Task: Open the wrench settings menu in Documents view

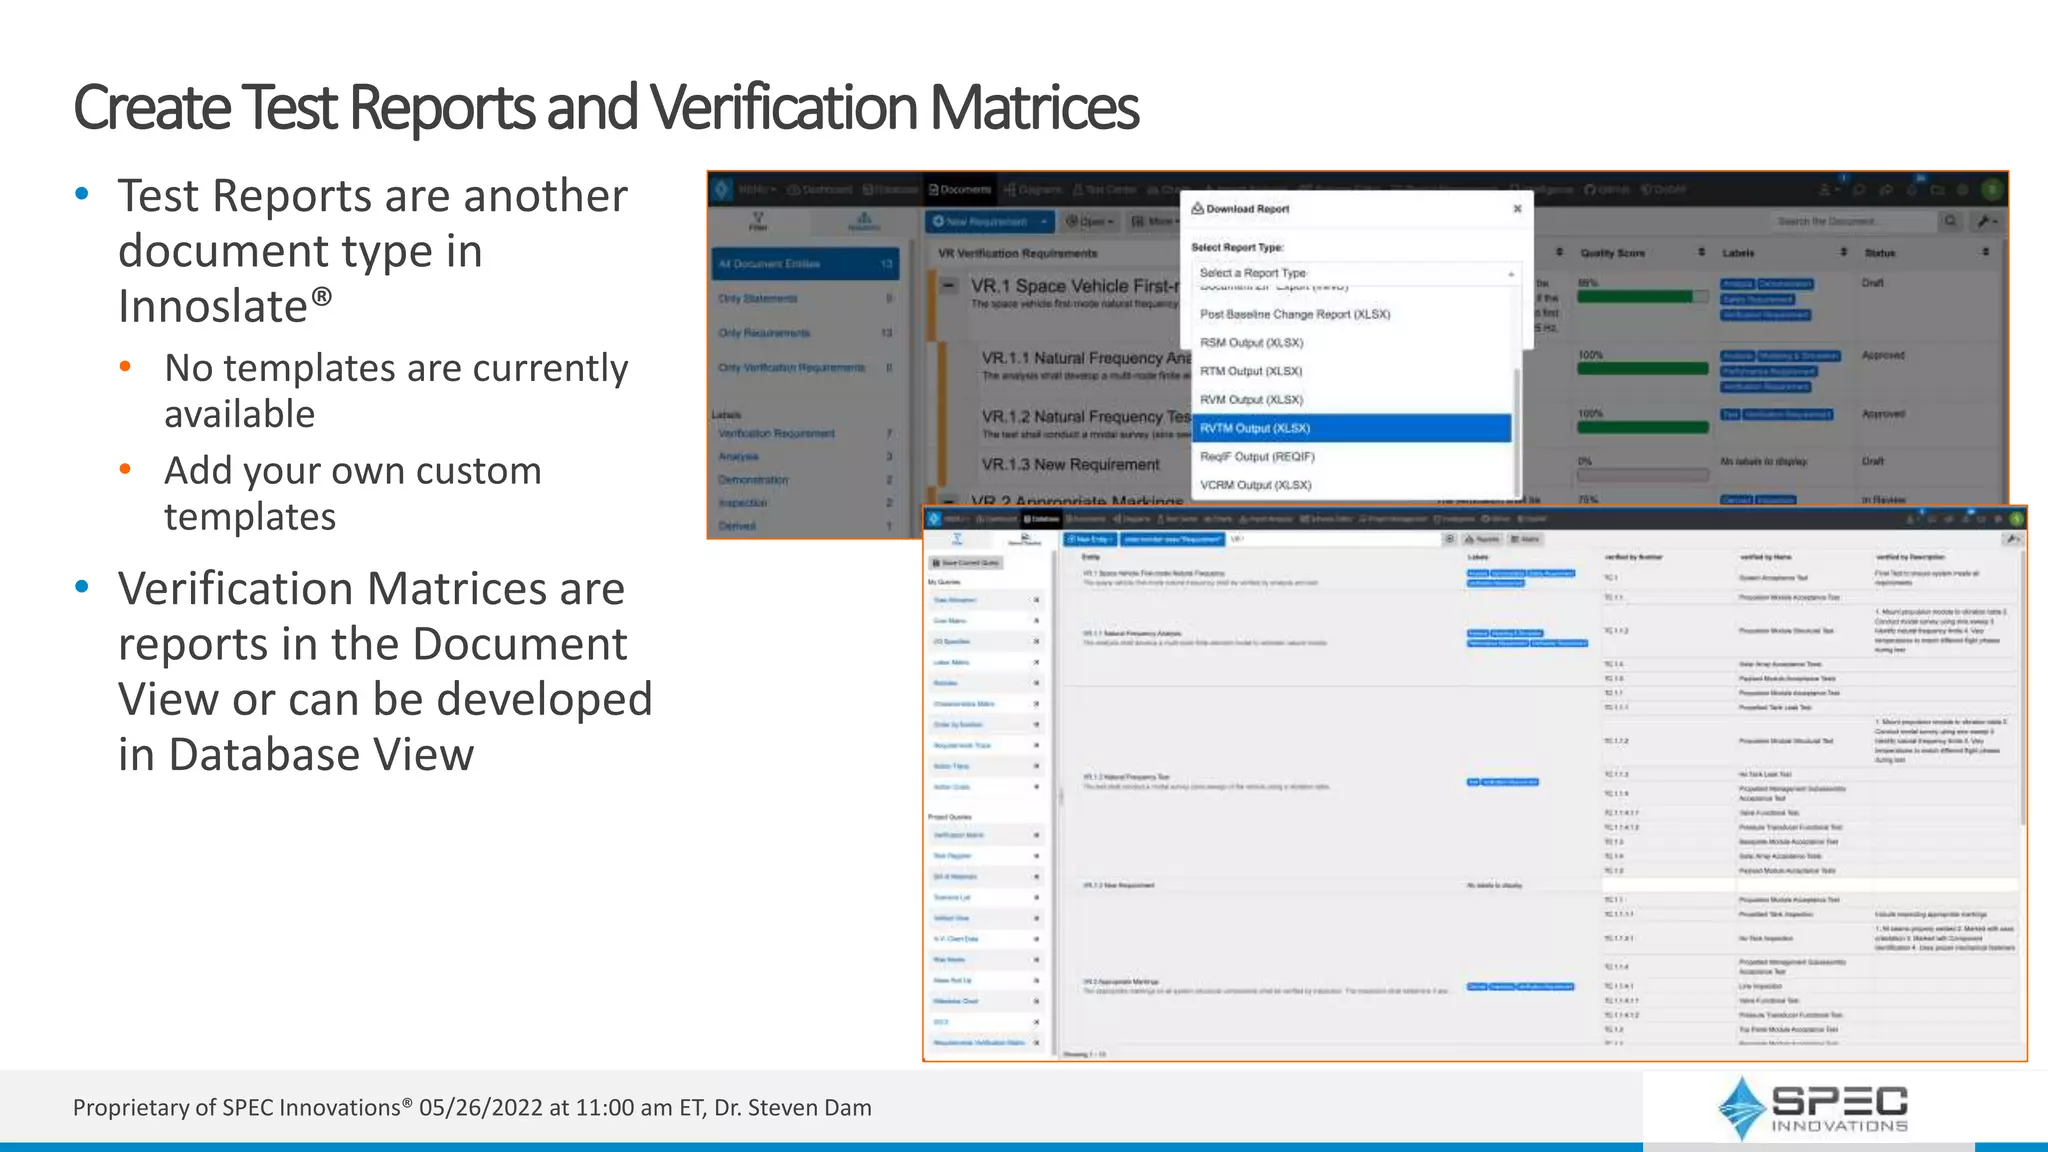Action: pos(1986,221)
